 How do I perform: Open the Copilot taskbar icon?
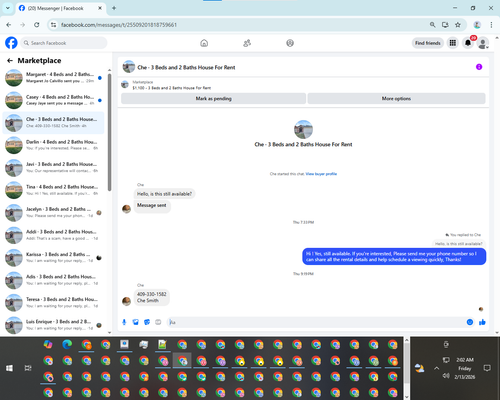(x=48, y=344)
